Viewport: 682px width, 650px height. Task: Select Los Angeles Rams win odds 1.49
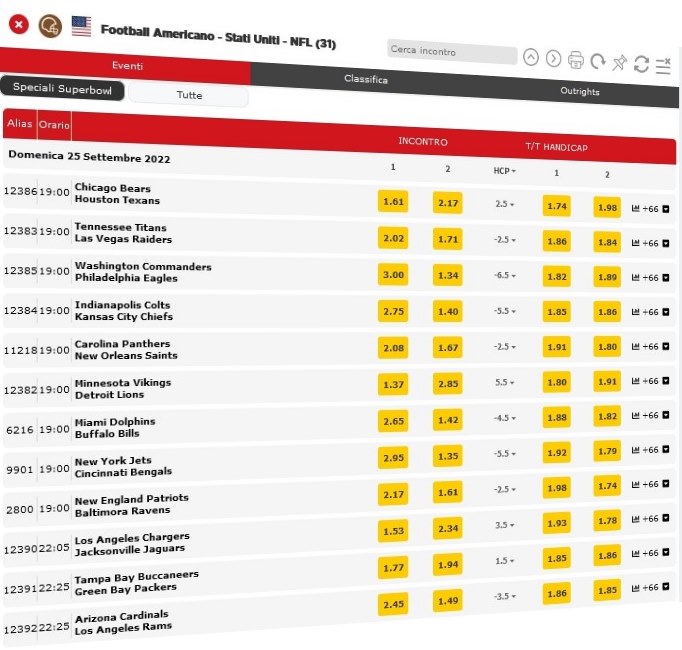pyautogui.click(x=448, y=601)
